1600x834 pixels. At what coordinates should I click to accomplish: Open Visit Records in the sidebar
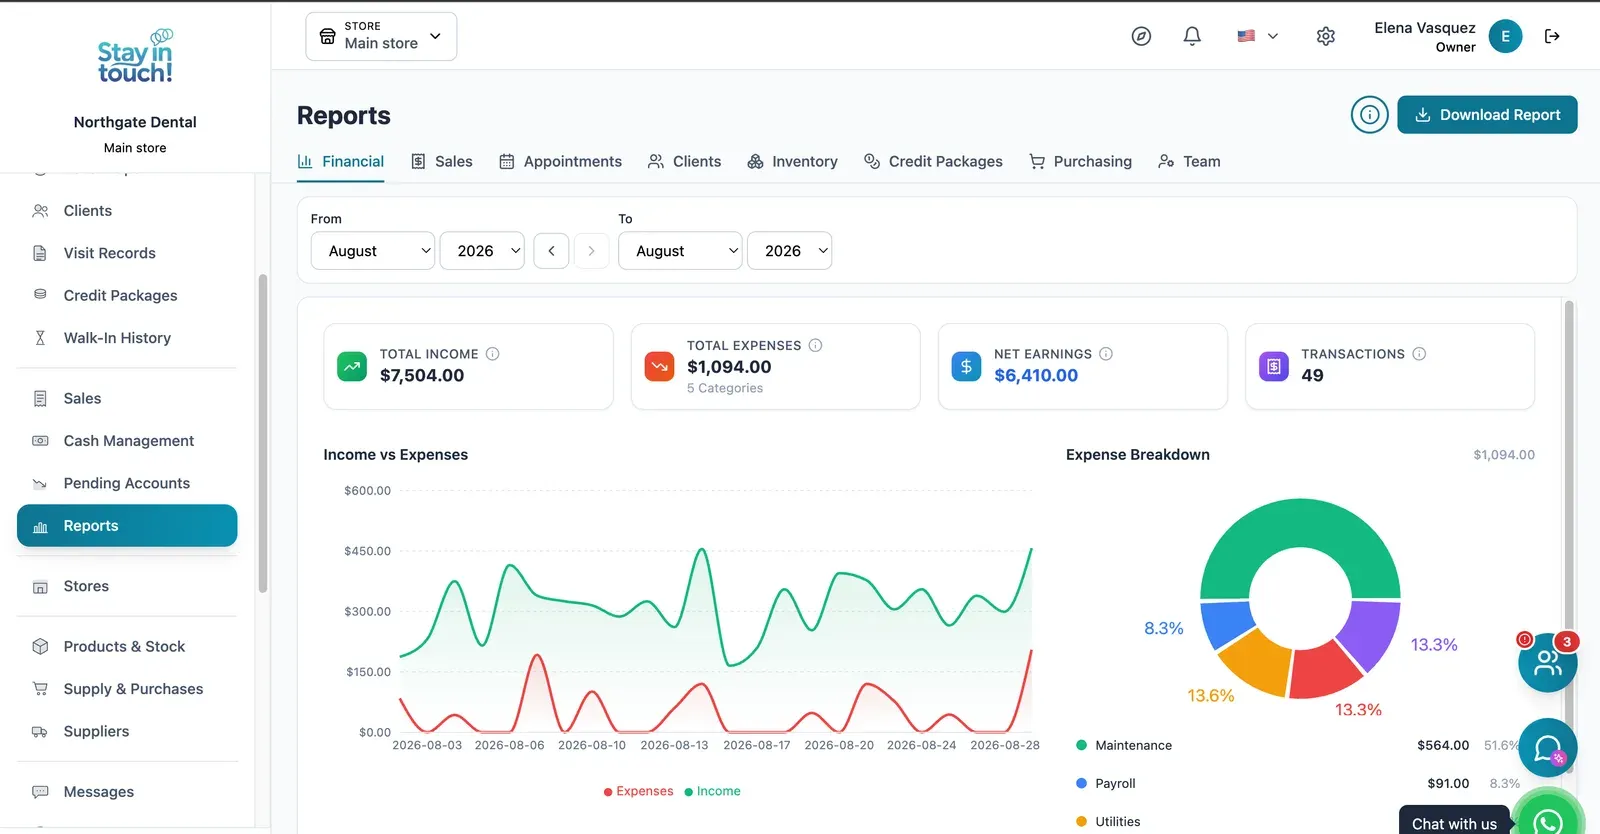tap(127, 253)
